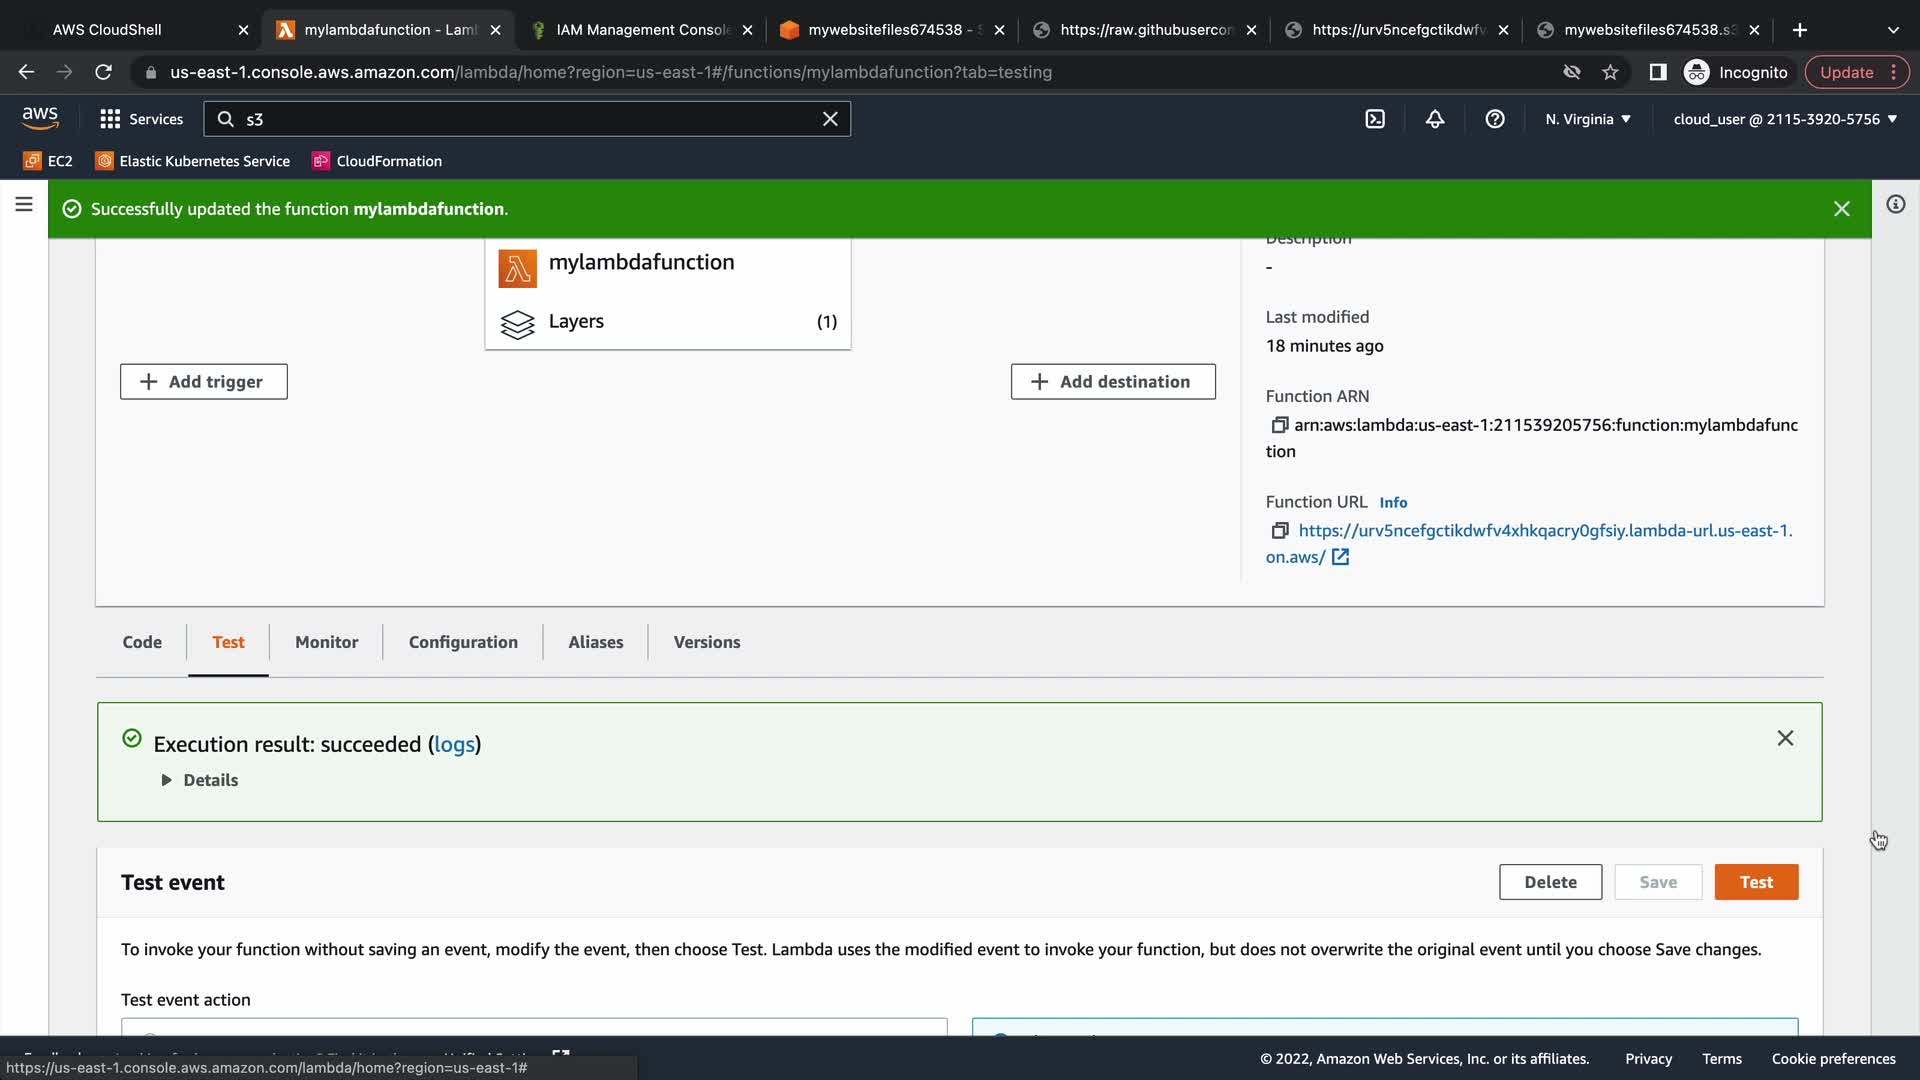Bookmark this page with the star icon
Viewport: 1920px width, 1080px height.
[x=1610, y=72]
